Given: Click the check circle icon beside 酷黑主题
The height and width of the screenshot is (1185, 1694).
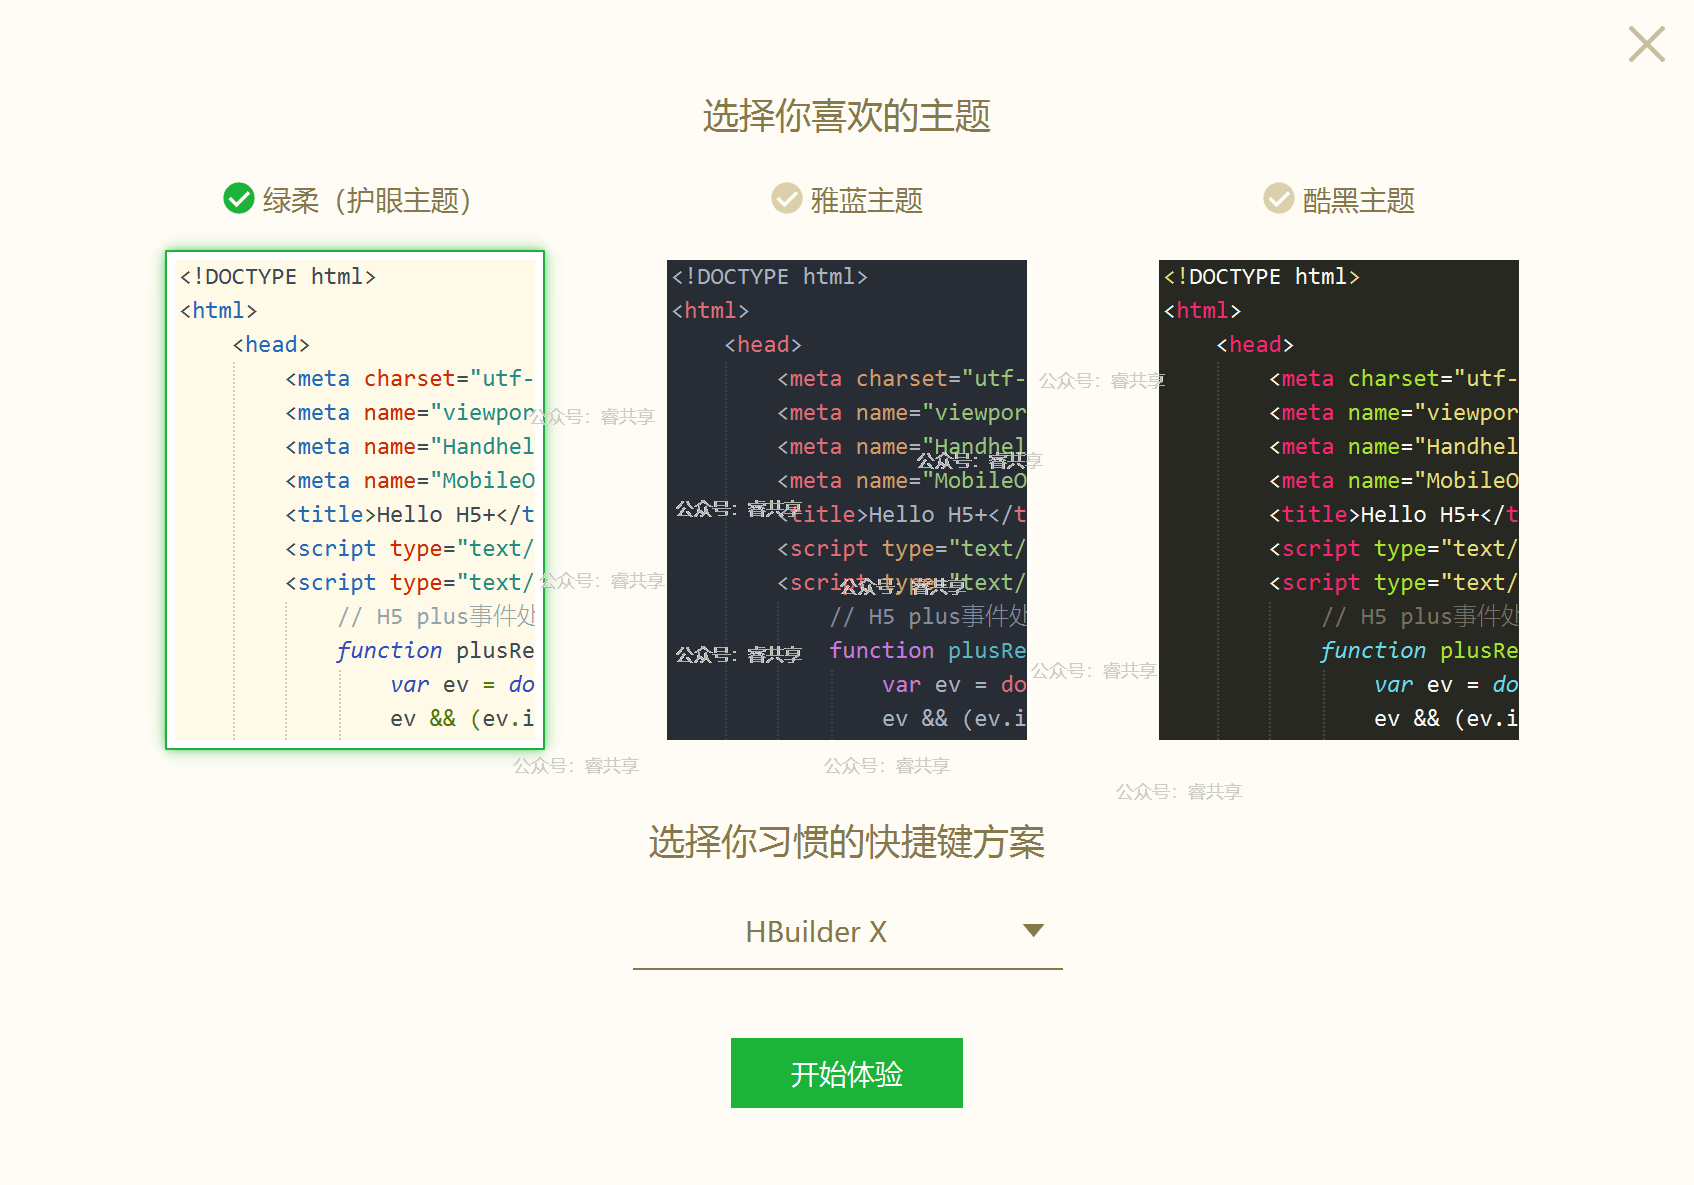Looking at the screenshot, I should pyautogui.click(x=1279, y=199).
